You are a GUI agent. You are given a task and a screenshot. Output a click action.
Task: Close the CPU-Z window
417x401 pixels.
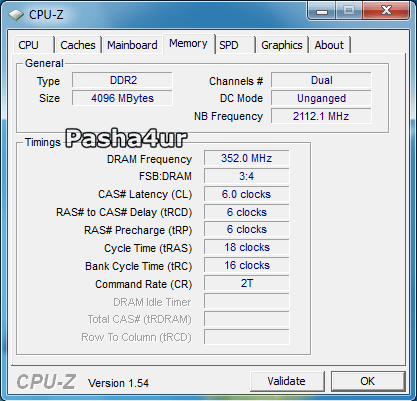[x=386, y=11]
